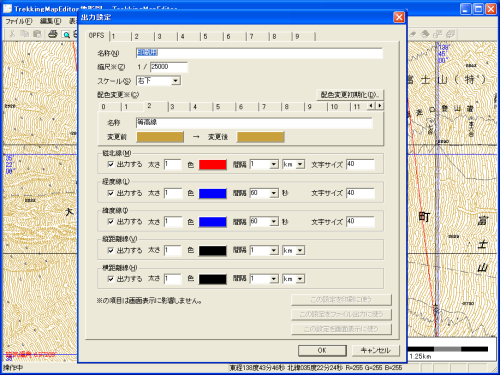500x375 pixels.
Task: Open 横距離線 km unit dropdown
Action: tap(300, 279)
